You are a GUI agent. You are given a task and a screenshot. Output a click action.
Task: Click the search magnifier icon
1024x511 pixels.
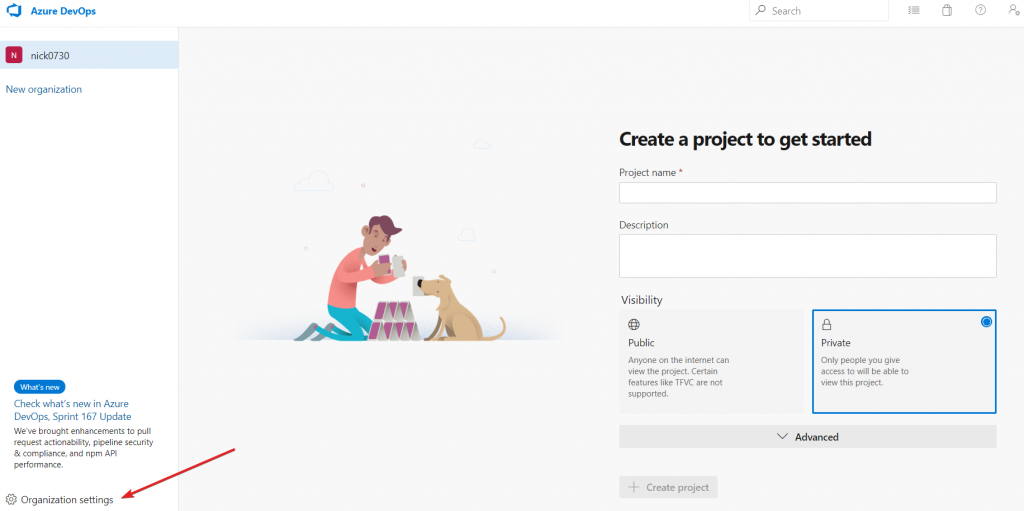pyautogui.click(x=761, y=10)
